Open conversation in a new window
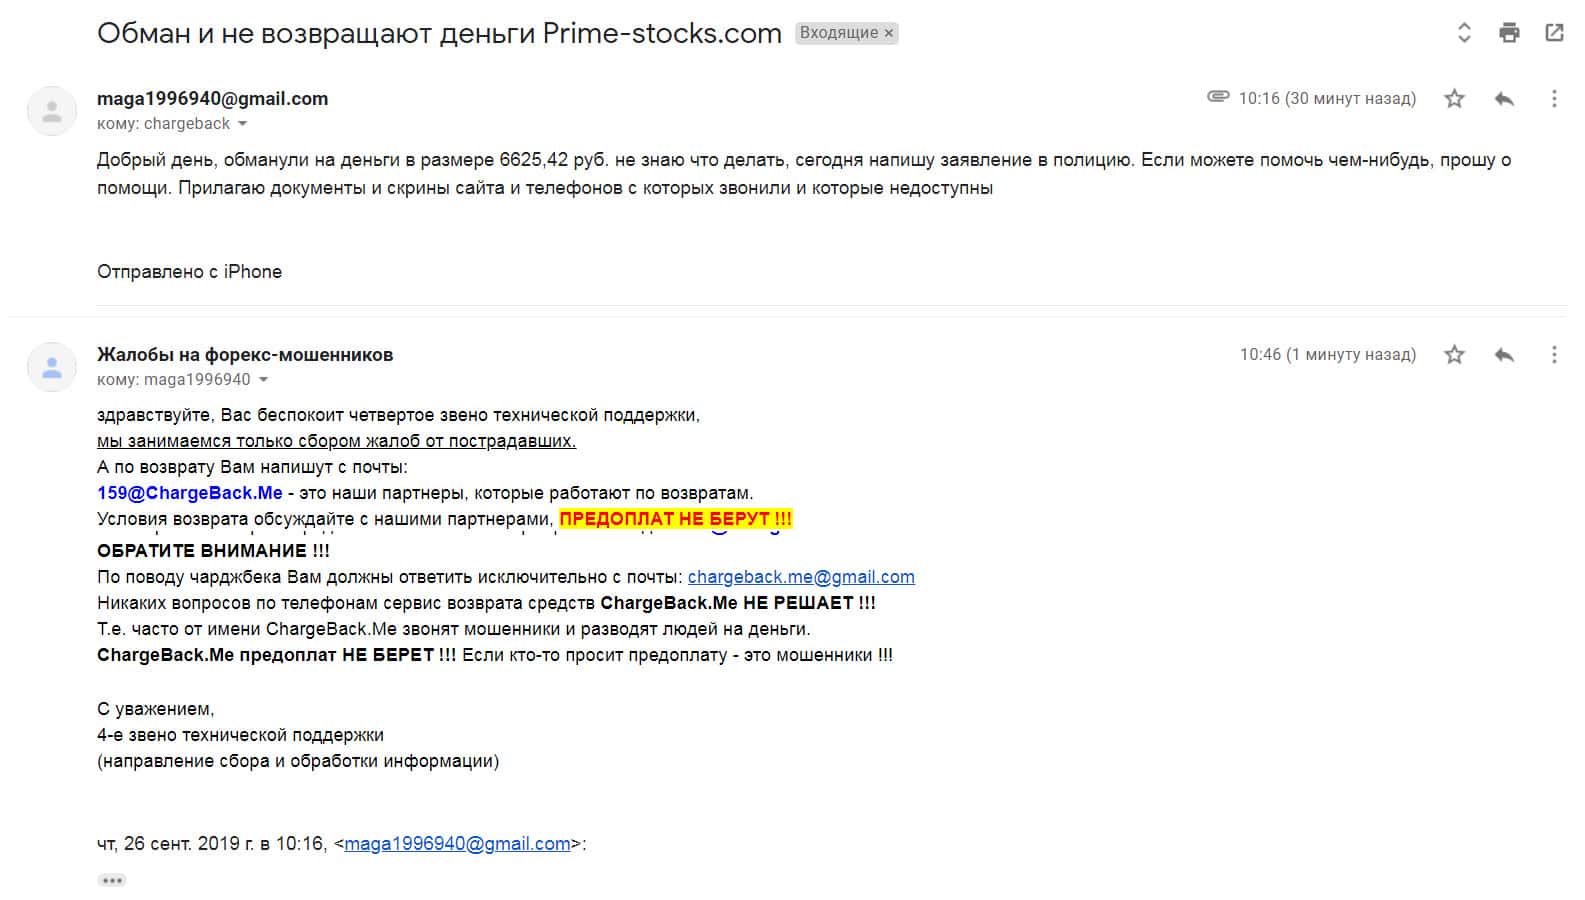This screenshot has width=1585, height=900. pos(1554,33)
